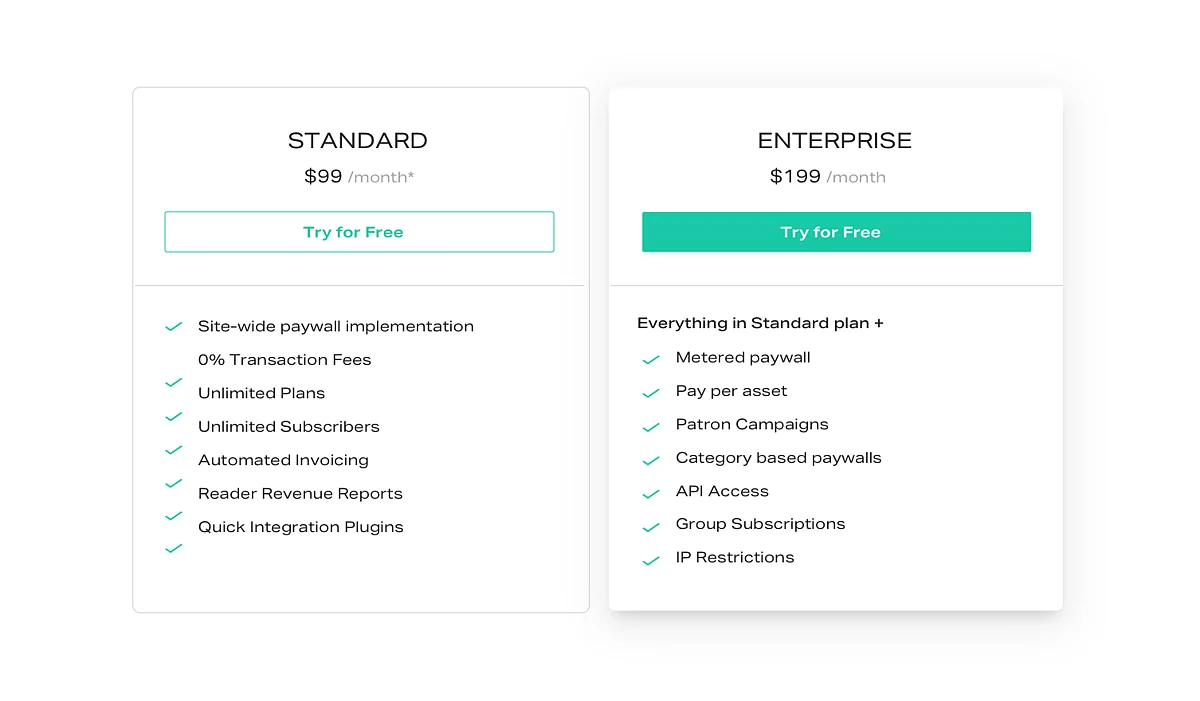Click the checkmark next to Pay per asset
Image resolution: width=1200 pixels, height=701 pixels.
[651, 394]
